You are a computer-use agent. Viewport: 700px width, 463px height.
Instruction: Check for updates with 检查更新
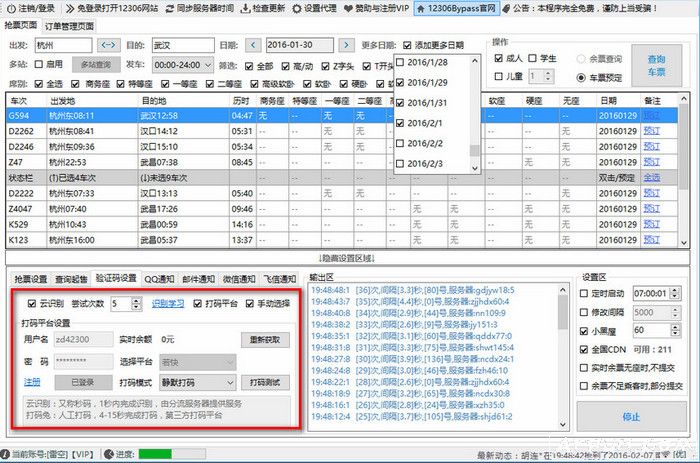click(262, 8)
